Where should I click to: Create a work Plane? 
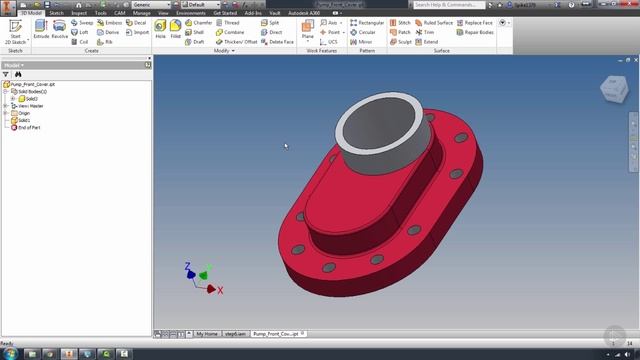coord(308,29)
